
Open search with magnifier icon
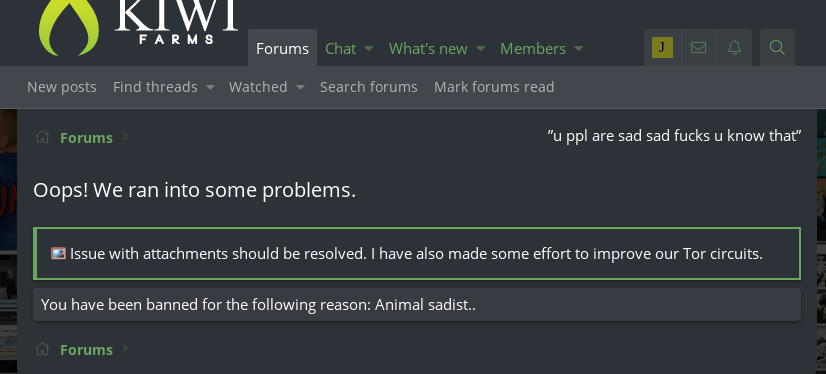(x=777, y=48)
